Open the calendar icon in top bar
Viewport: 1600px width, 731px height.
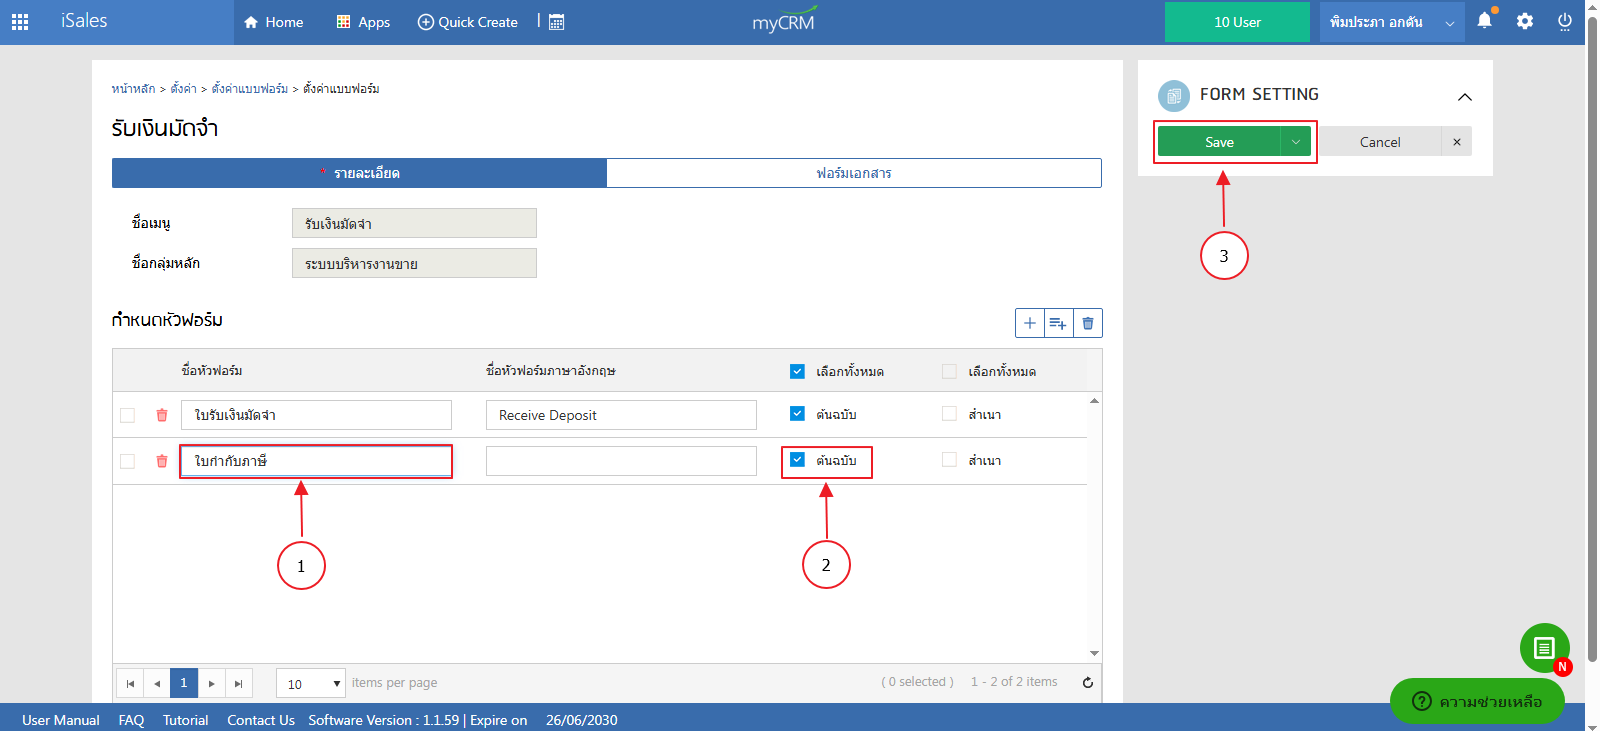(x=557, y=22)
